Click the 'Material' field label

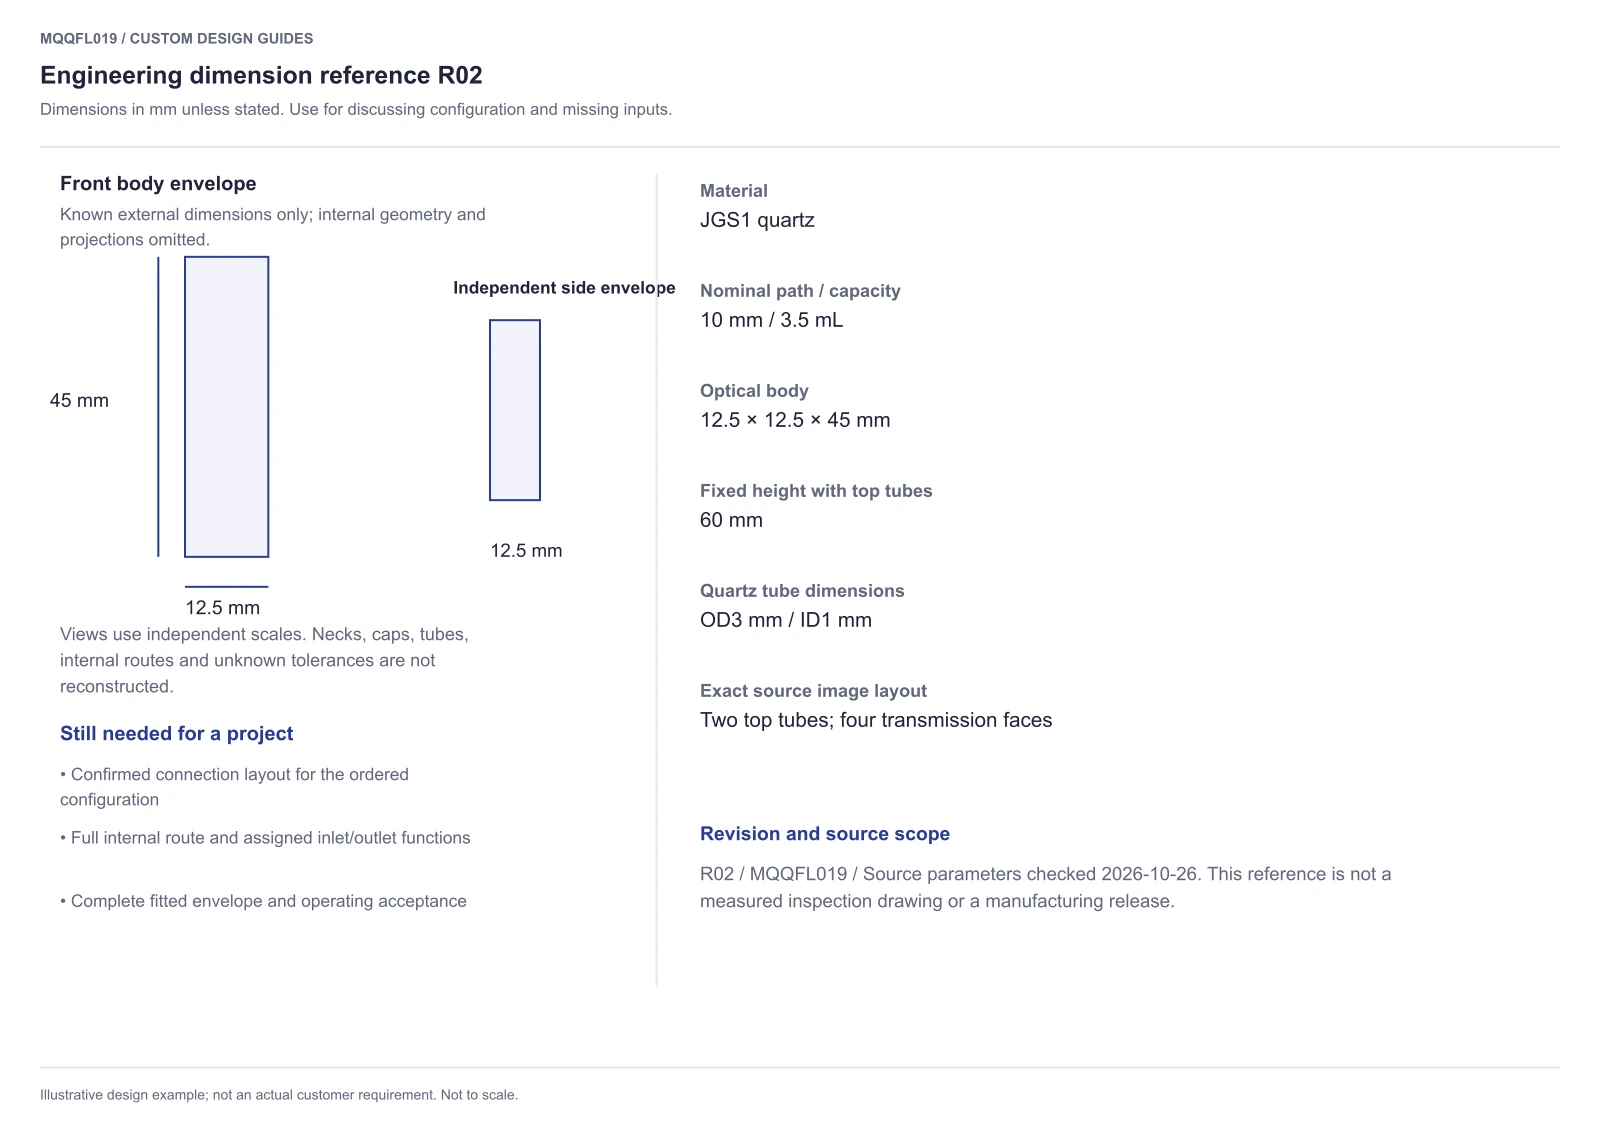734,191
